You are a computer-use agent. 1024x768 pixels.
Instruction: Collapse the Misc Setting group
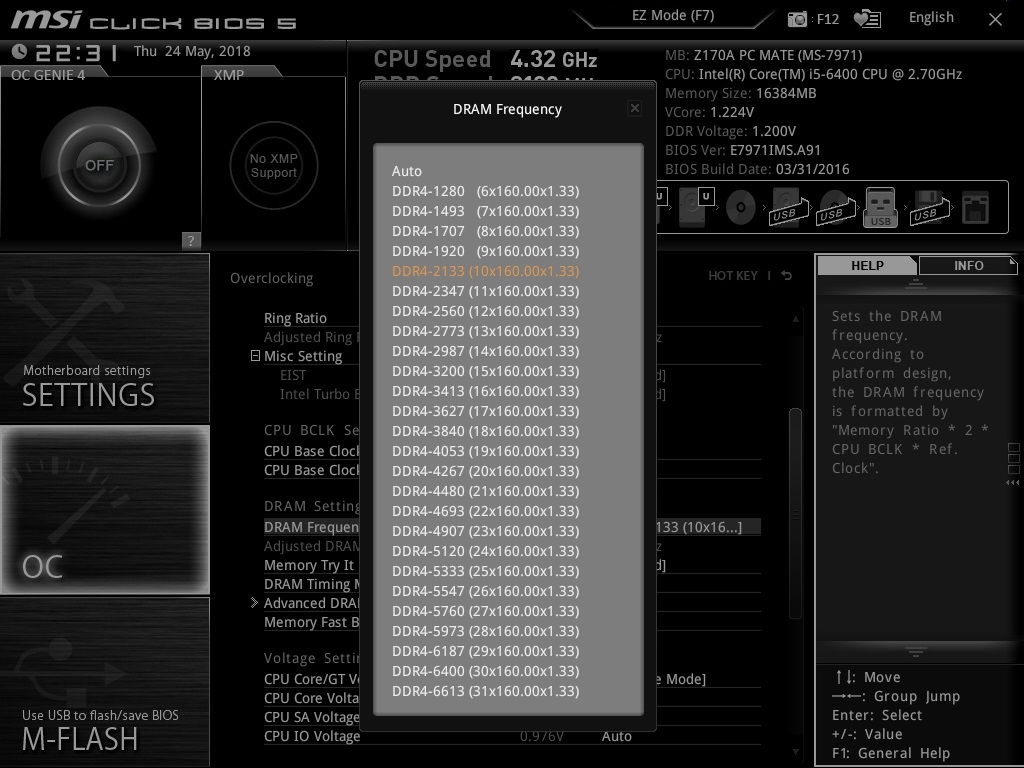click(x=255, y=356)
